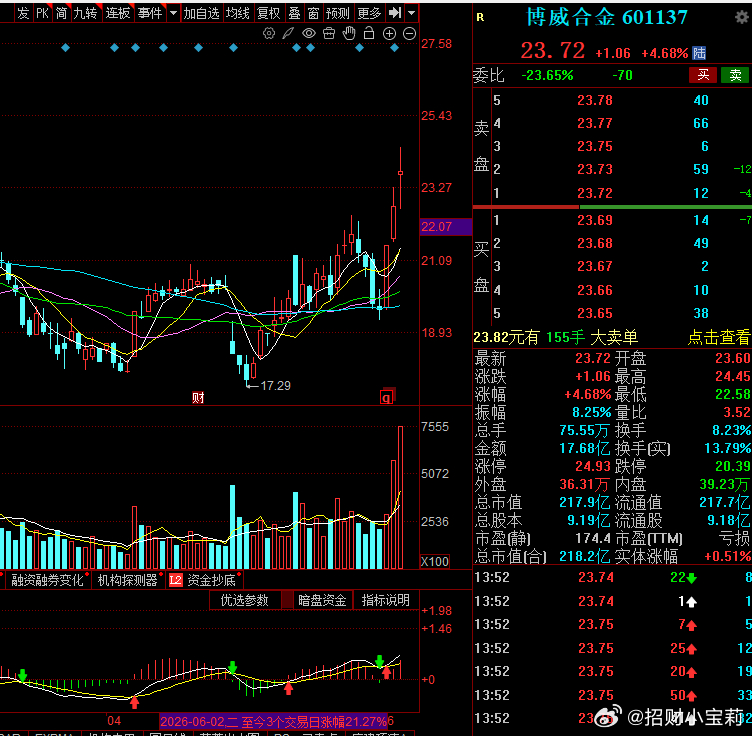Click the red q marker on chart
The height and width of the screenshot is (736, 752).
click(387, 397)
